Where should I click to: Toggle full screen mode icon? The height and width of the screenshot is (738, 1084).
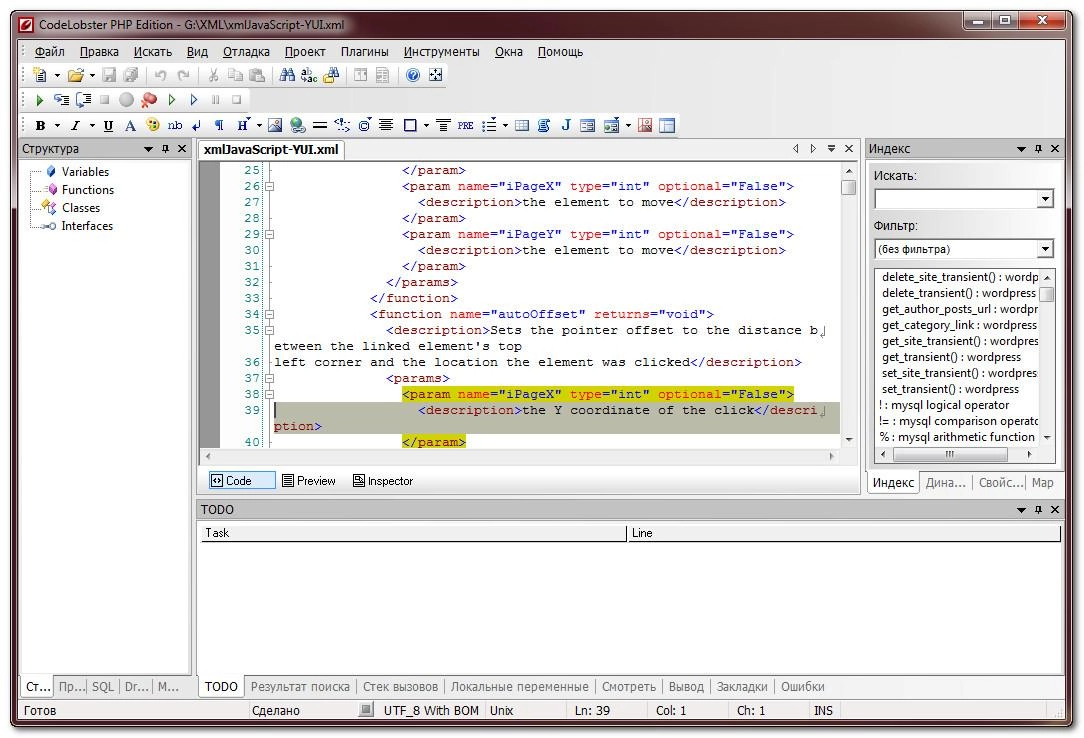click(436, 75)
